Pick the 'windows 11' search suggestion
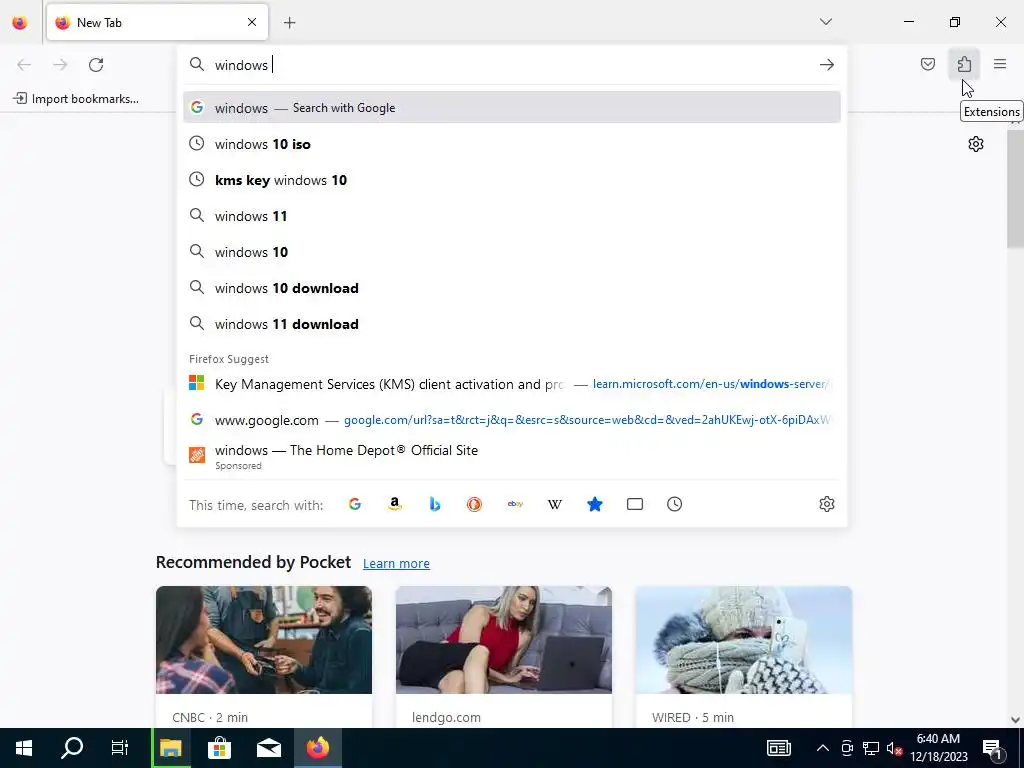This screenshot has width=1024, height=768. tap(511, 216)
